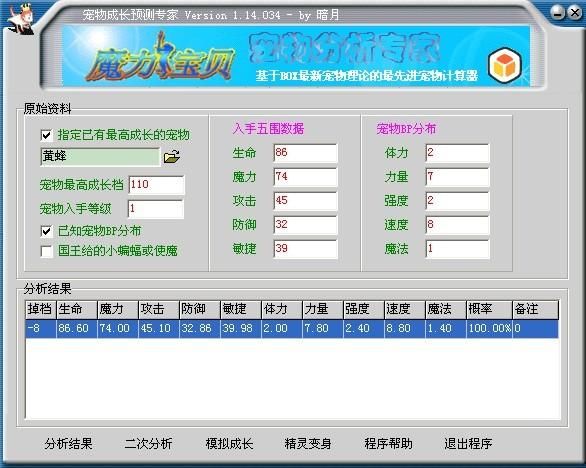Screen dimensions: 586x468
Task: Click the 生命 column header in results
Action: tap(77, 310)
